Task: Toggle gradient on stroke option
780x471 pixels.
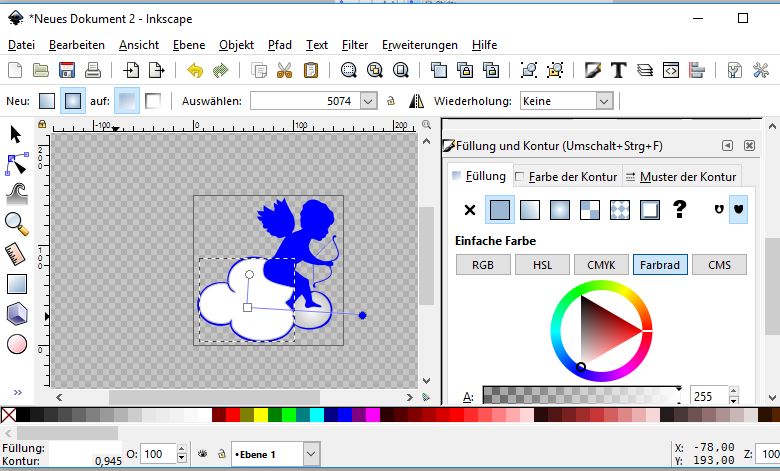Action: tap(153, 101)
